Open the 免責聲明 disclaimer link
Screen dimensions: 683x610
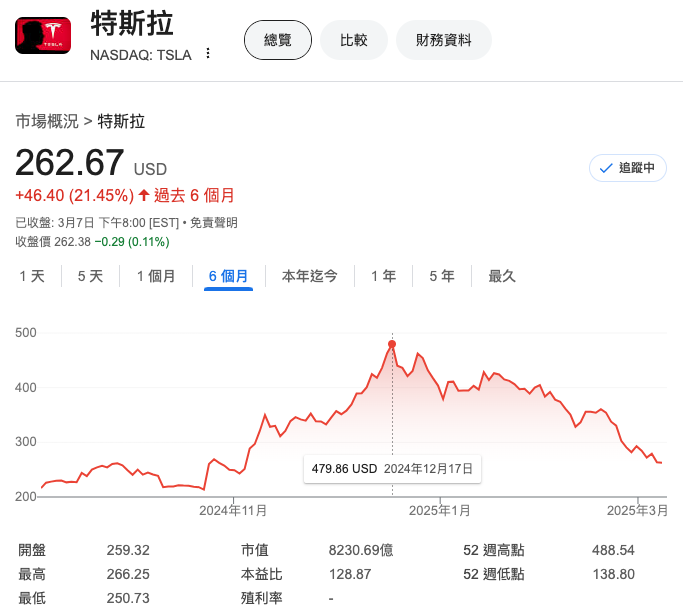pos(214,223)
